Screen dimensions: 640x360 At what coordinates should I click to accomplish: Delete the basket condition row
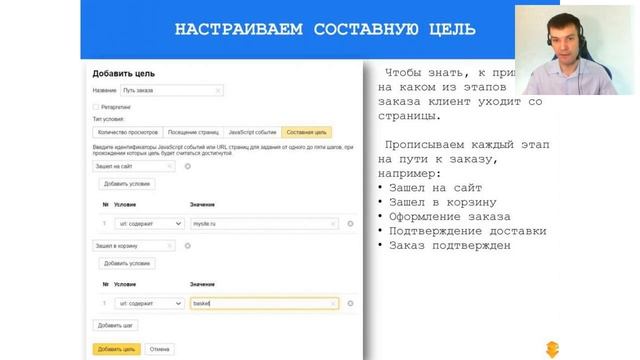[x=350, y=303]
